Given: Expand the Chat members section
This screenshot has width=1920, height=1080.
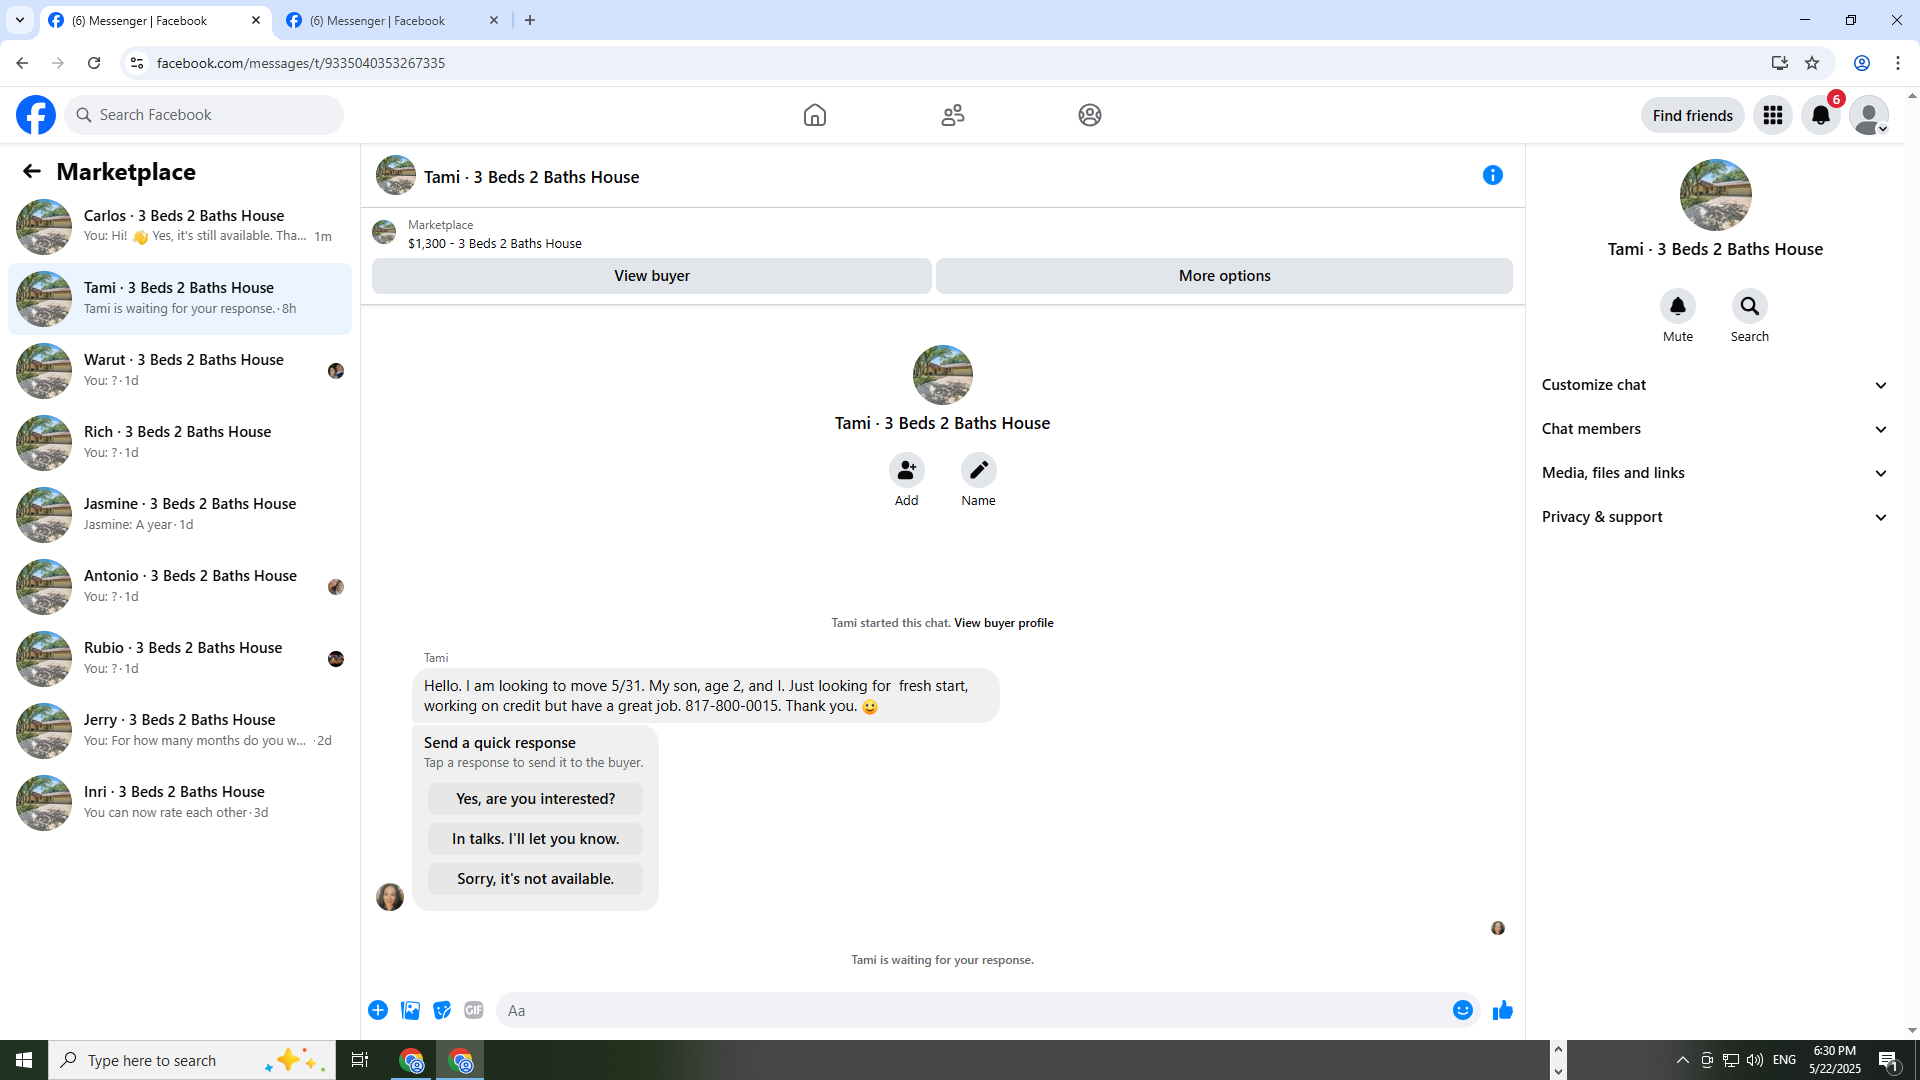Looking at the screenshot, I should coord(1715,429).
